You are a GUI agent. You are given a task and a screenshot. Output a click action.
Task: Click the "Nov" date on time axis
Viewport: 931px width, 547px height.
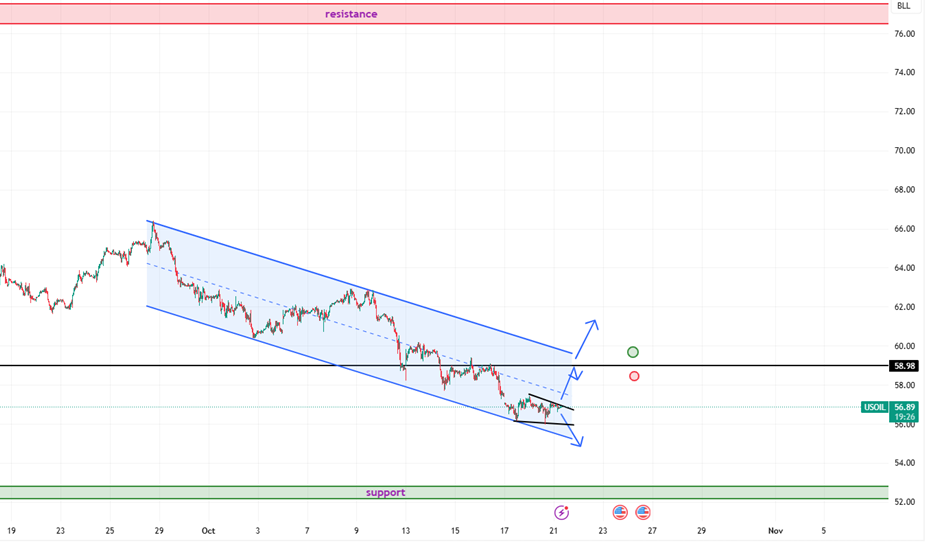(773, 531)
